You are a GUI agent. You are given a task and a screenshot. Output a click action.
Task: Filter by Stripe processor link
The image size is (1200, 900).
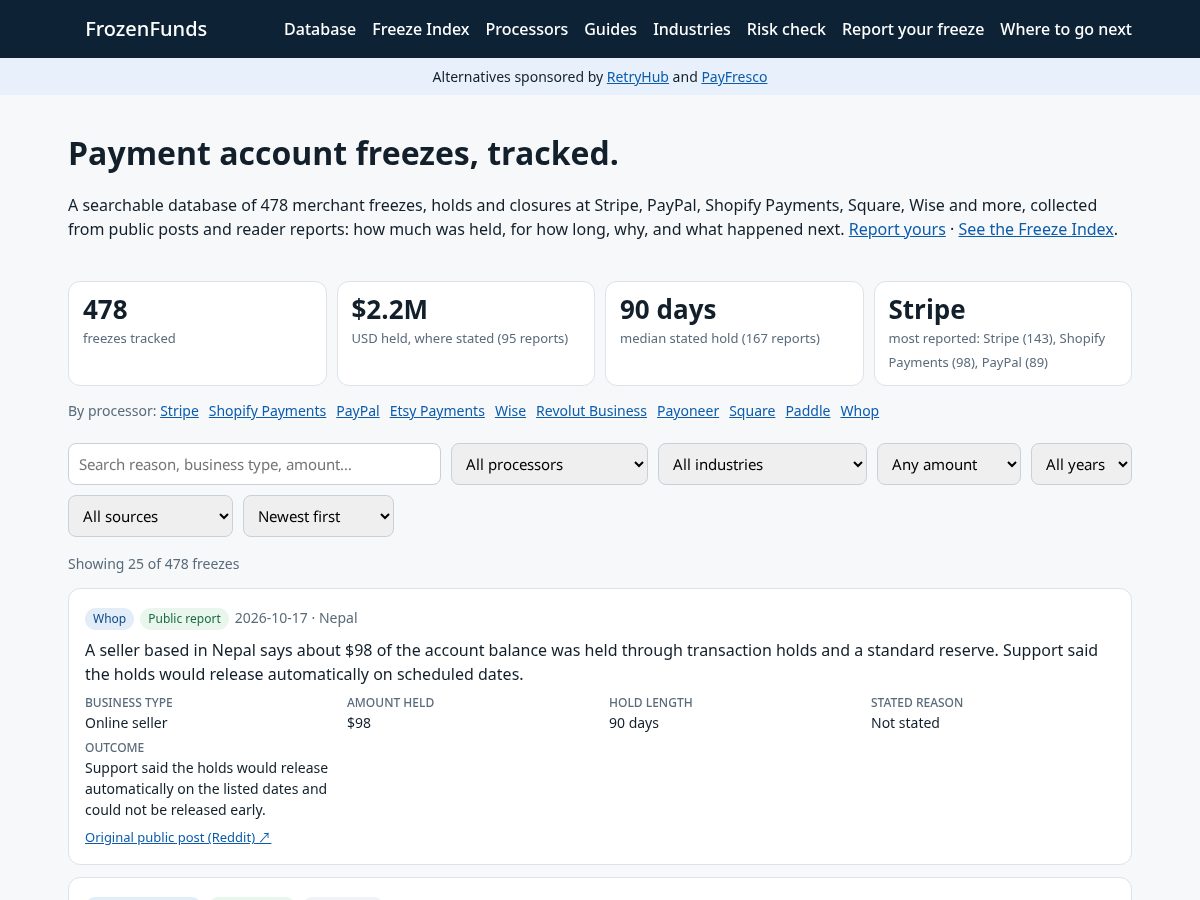pyautogui.click(x=179, y=411)
